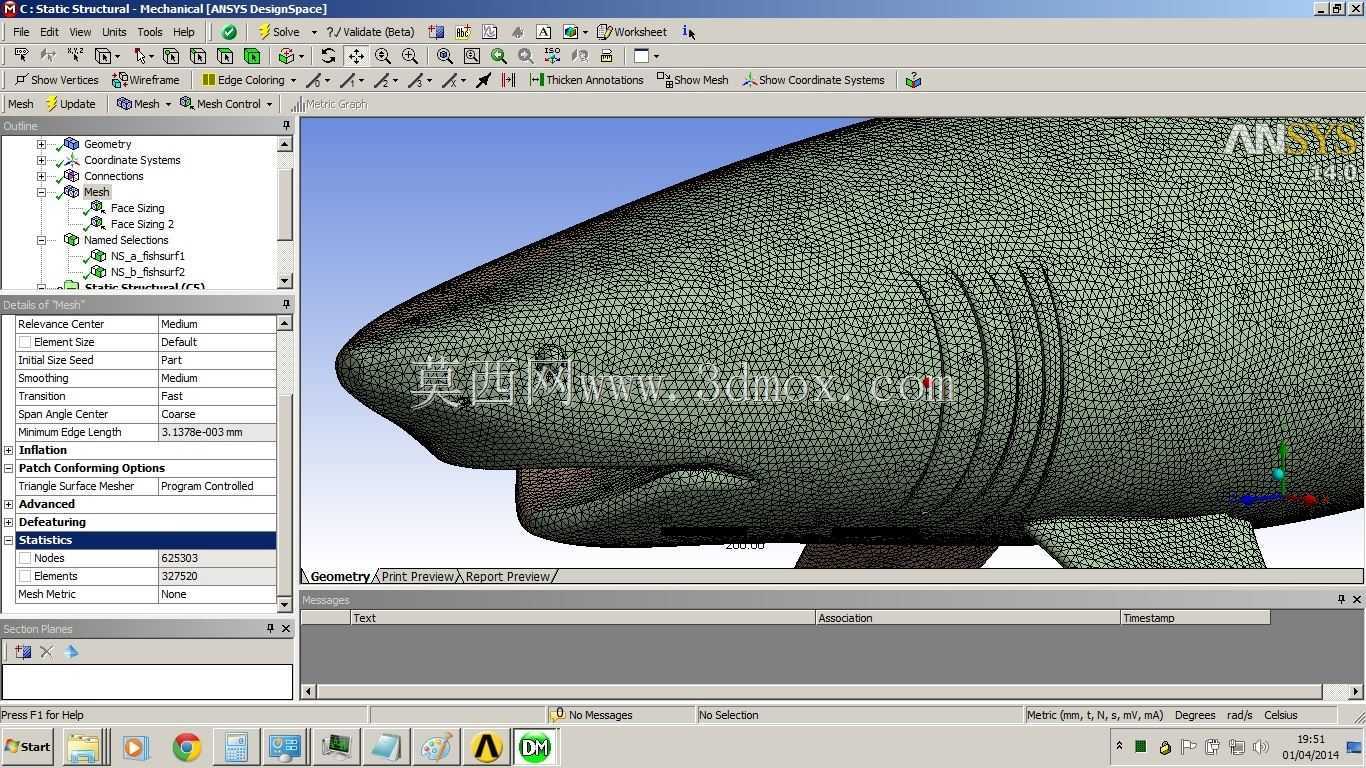Click the Coordinate XYZ selection icon
Screen dimensions: 1366x768
pyautogui.click(x=75, y=56)
